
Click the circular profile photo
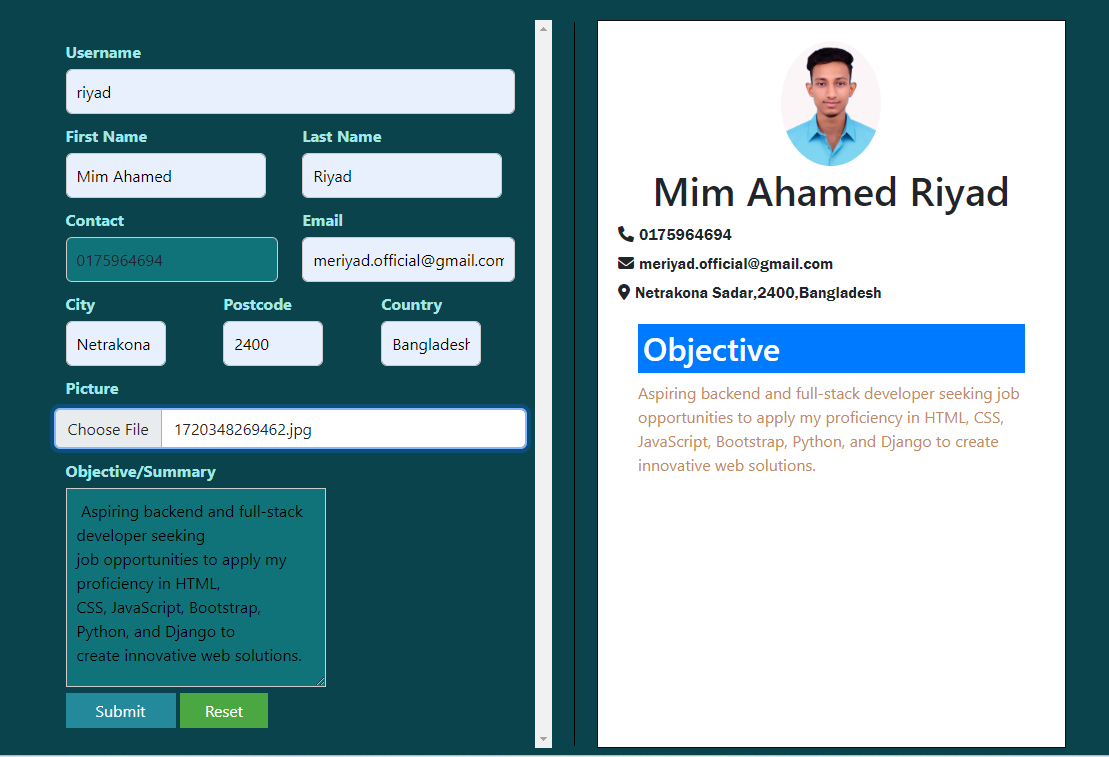pos(830,105)
